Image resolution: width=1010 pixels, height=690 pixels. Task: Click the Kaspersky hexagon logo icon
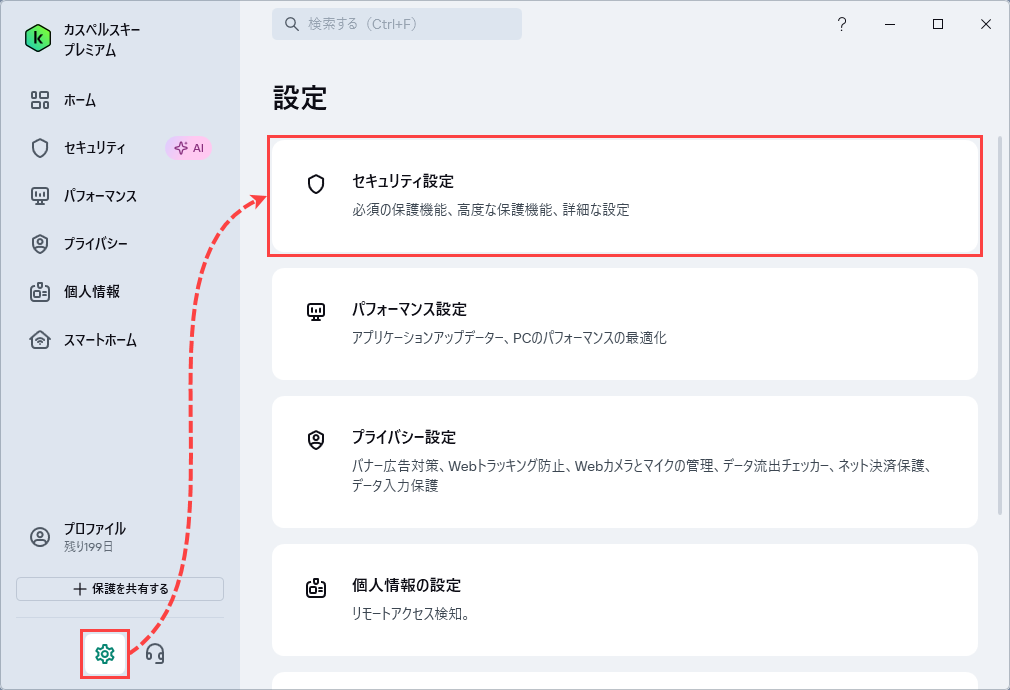(38, 39)
